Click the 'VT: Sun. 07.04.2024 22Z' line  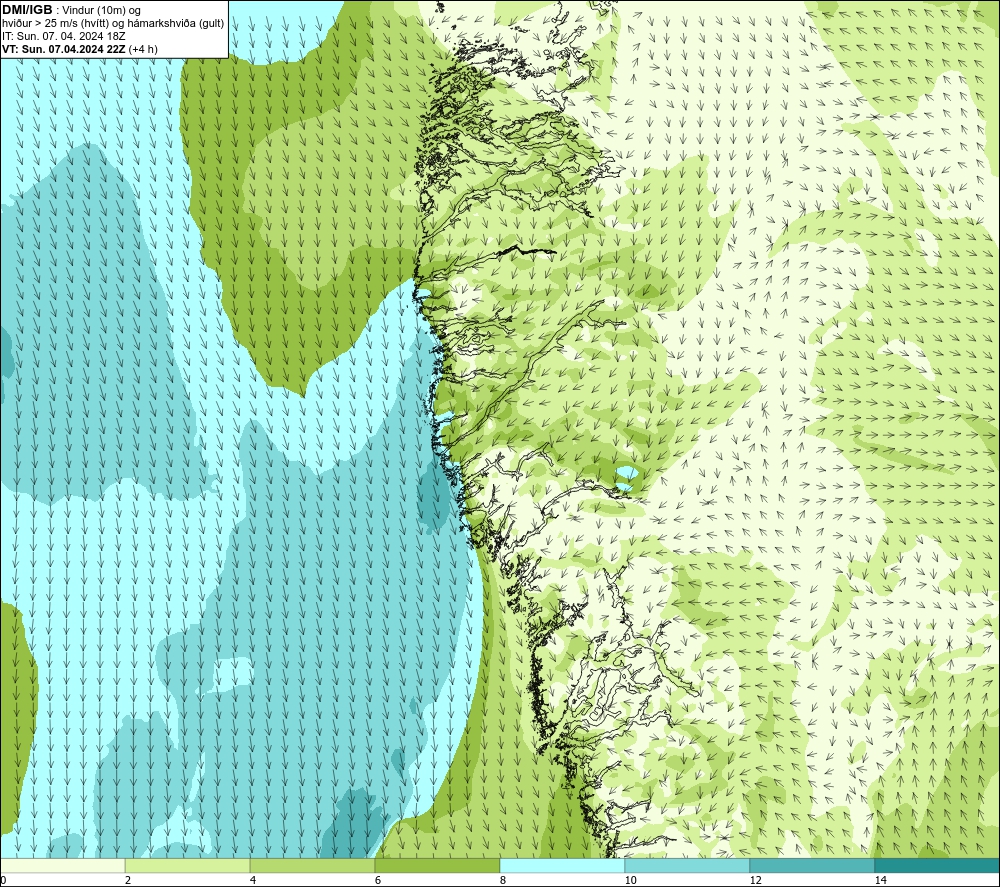pos(64,48)
